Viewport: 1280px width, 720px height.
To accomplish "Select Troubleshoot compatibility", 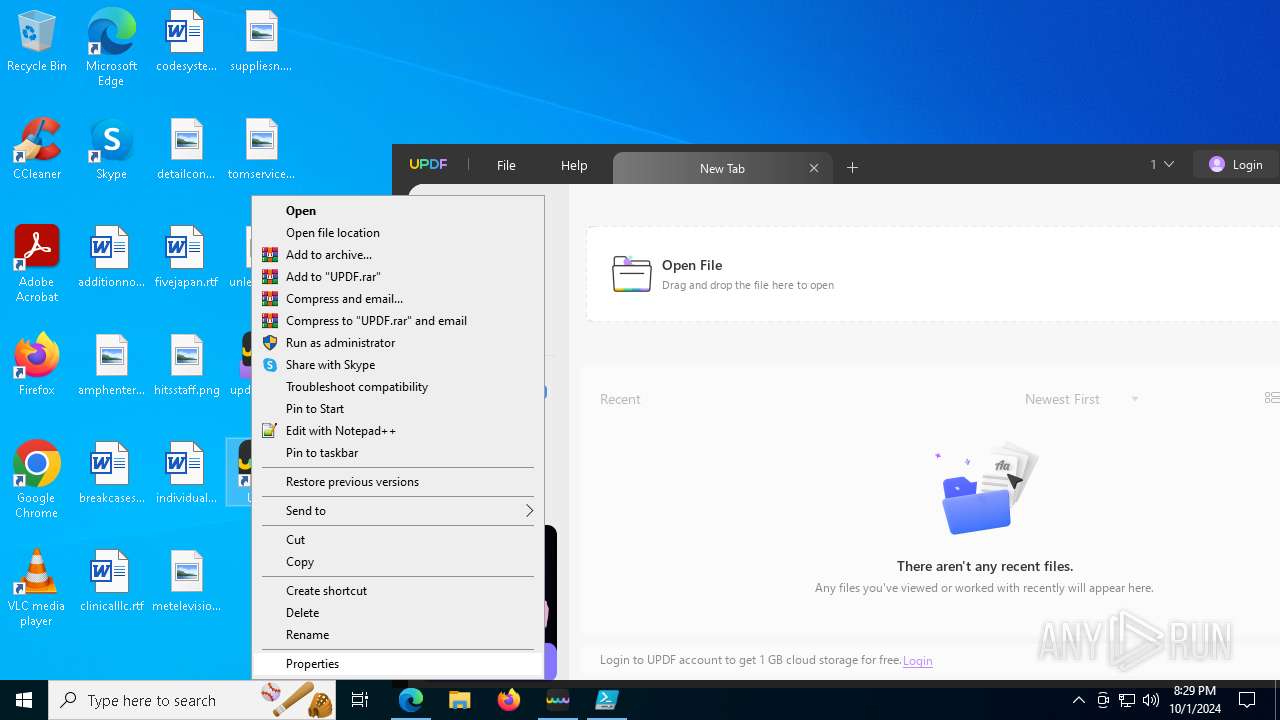I will coord(398,387).
